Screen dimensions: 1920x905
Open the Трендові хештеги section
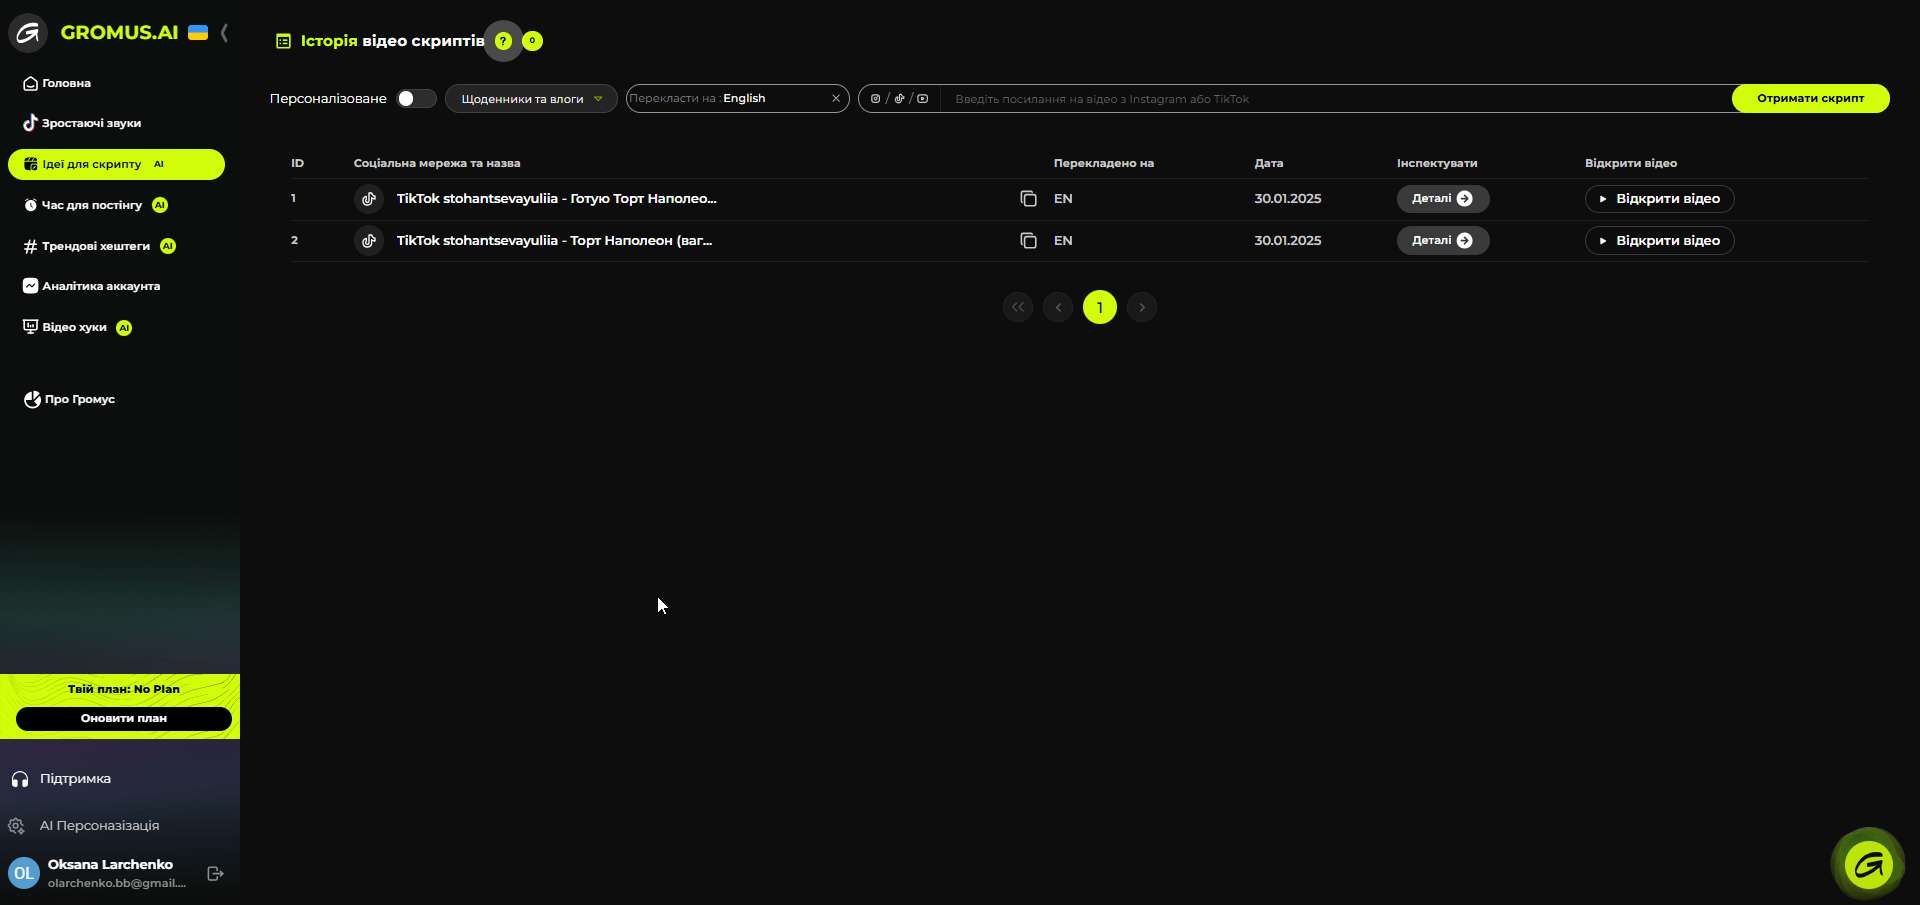point(99,246)
